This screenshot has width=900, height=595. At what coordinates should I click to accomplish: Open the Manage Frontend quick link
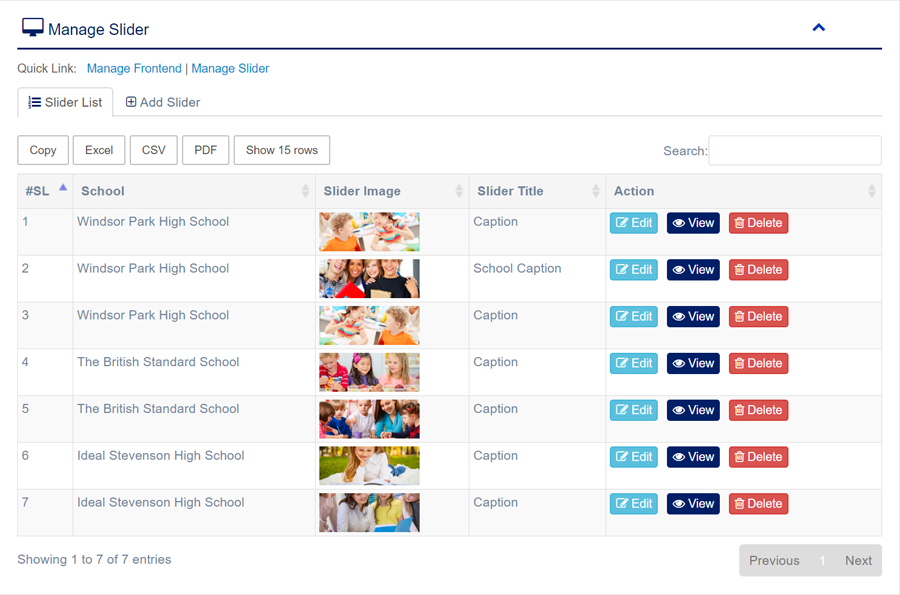(134, 69)
